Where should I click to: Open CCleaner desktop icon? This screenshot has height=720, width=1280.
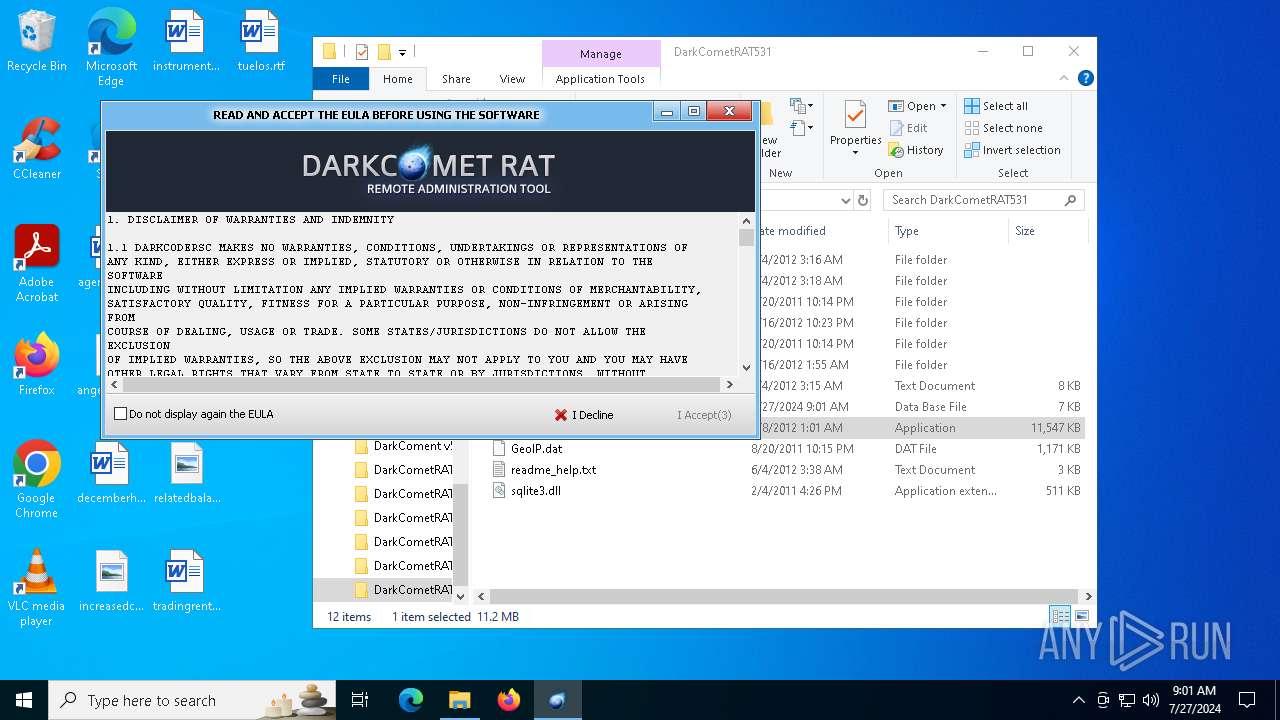pyautogui.click(x=37, y=149)
